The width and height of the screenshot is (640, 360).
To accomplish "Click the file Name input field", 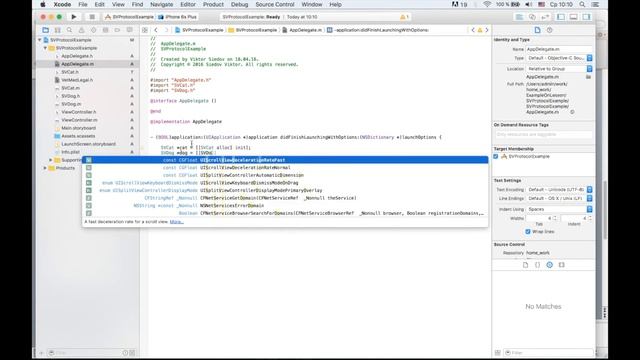I will [x=559, y=49].
